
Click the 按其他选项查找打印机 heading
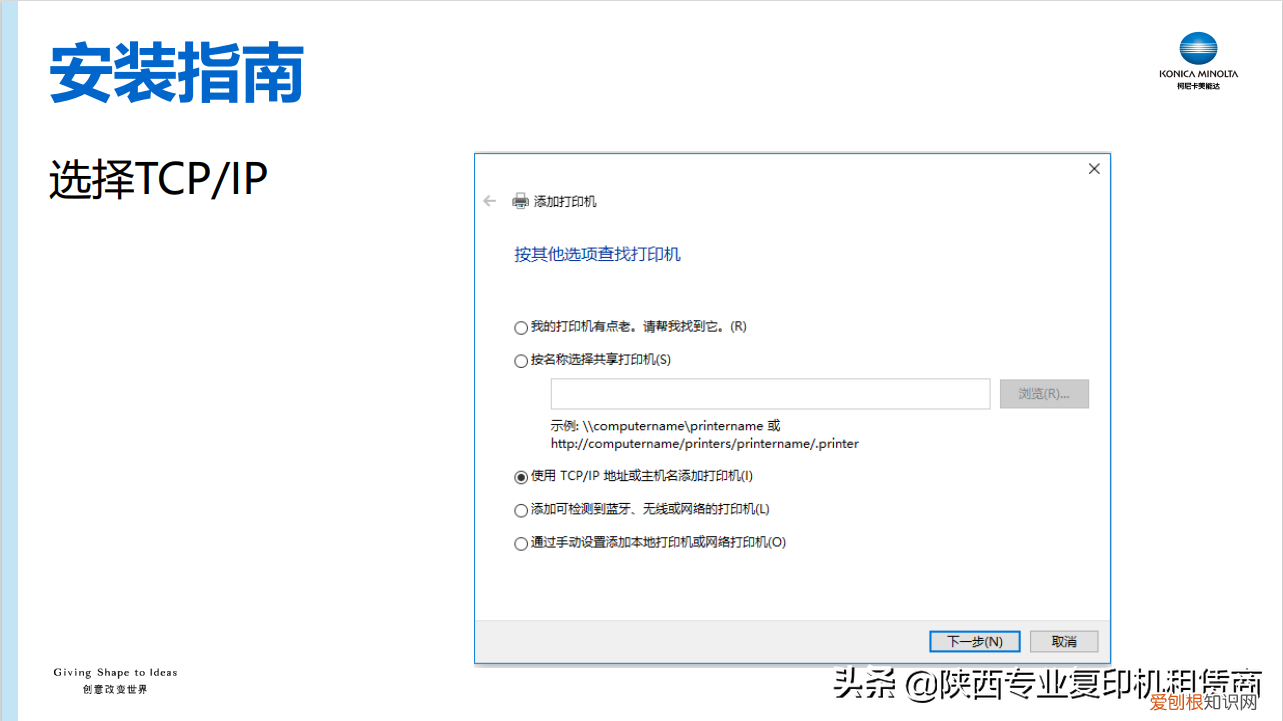point(596,253)
